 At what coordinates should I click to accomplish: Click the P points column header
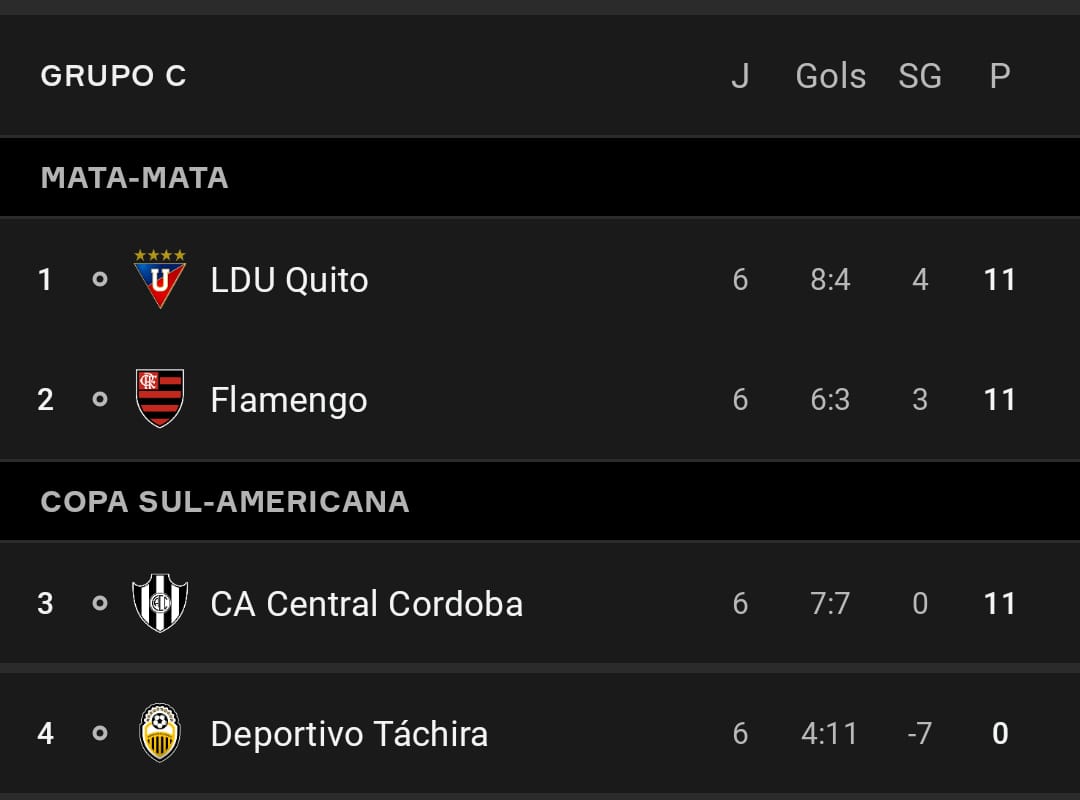pos(1000,76)
